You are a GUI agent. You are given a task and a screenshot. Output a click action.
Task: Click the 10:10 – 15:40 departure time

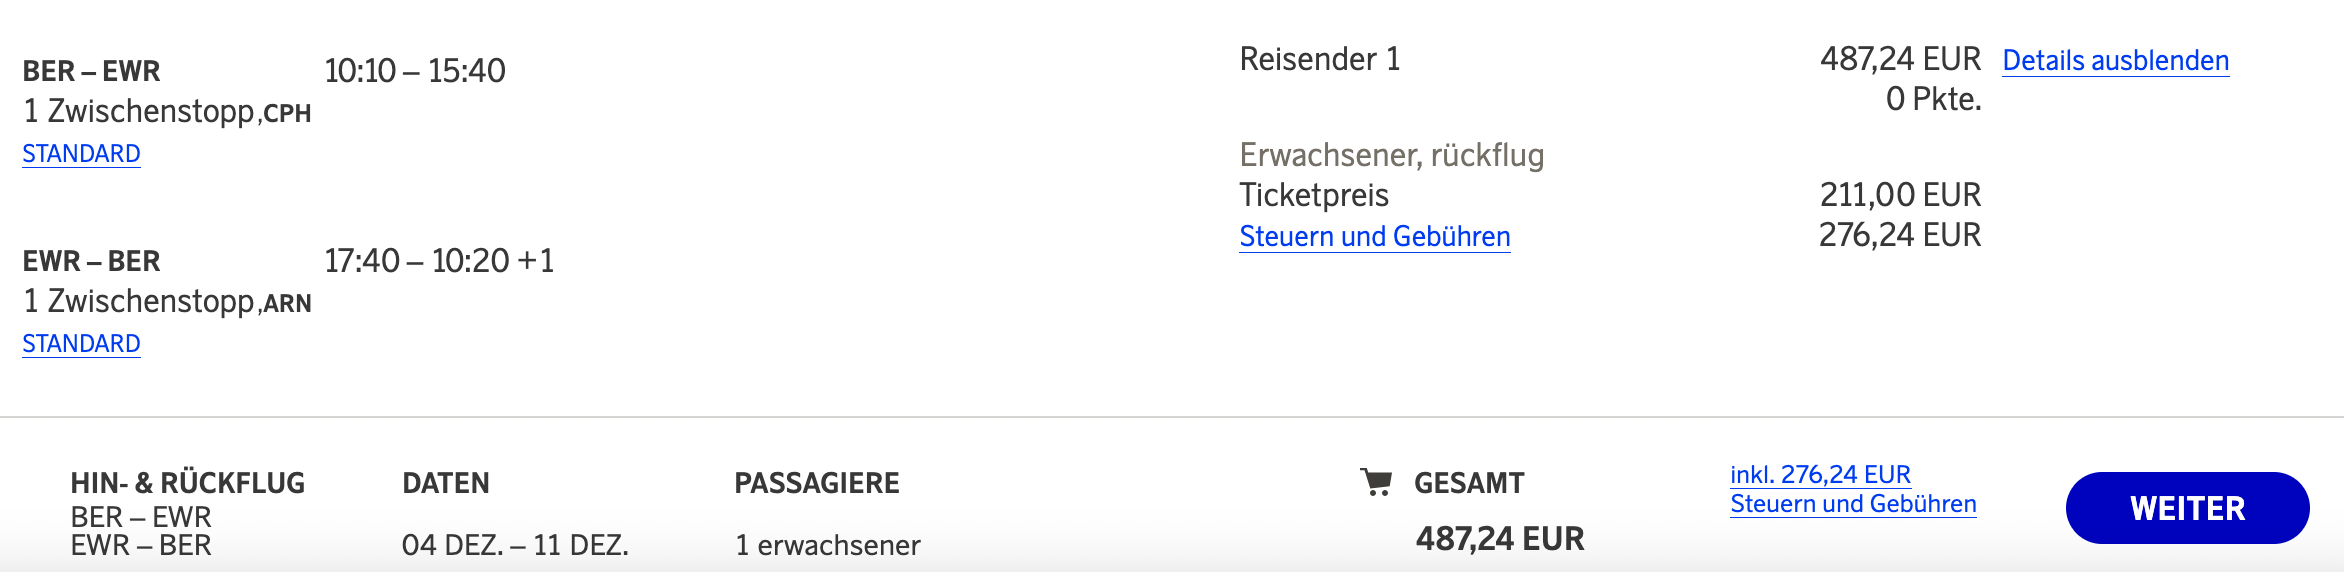pos(415,71)
